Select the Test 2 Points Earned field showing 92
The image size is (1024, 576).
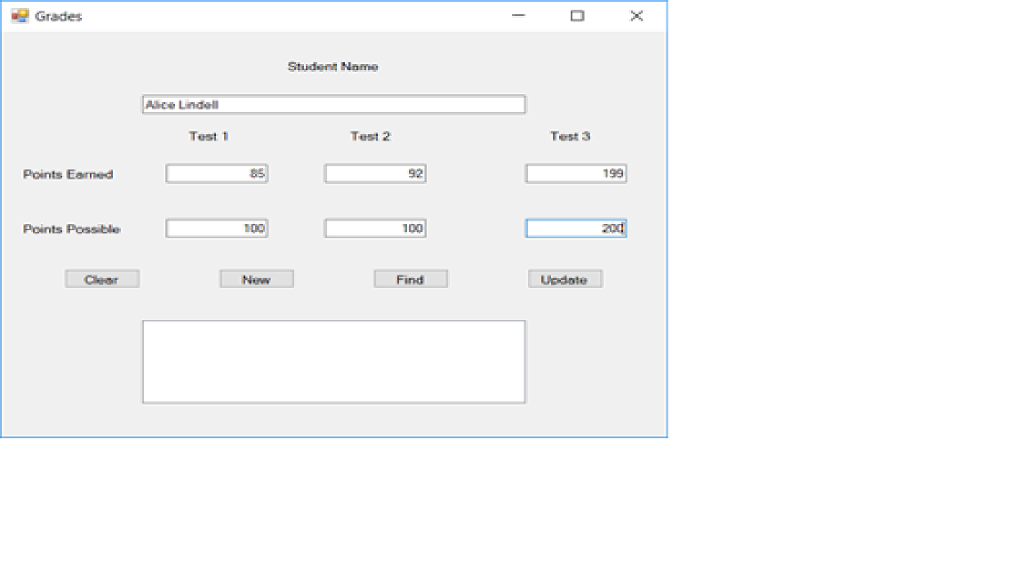point(374,173)
